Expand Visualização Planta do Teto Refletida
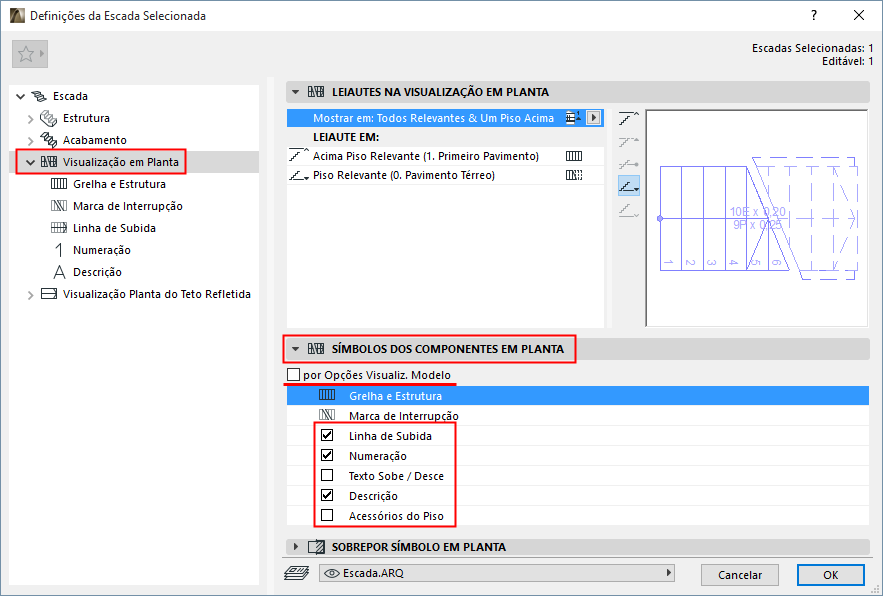The height and width of the screenshot is (596, 883). click(31, 295)
